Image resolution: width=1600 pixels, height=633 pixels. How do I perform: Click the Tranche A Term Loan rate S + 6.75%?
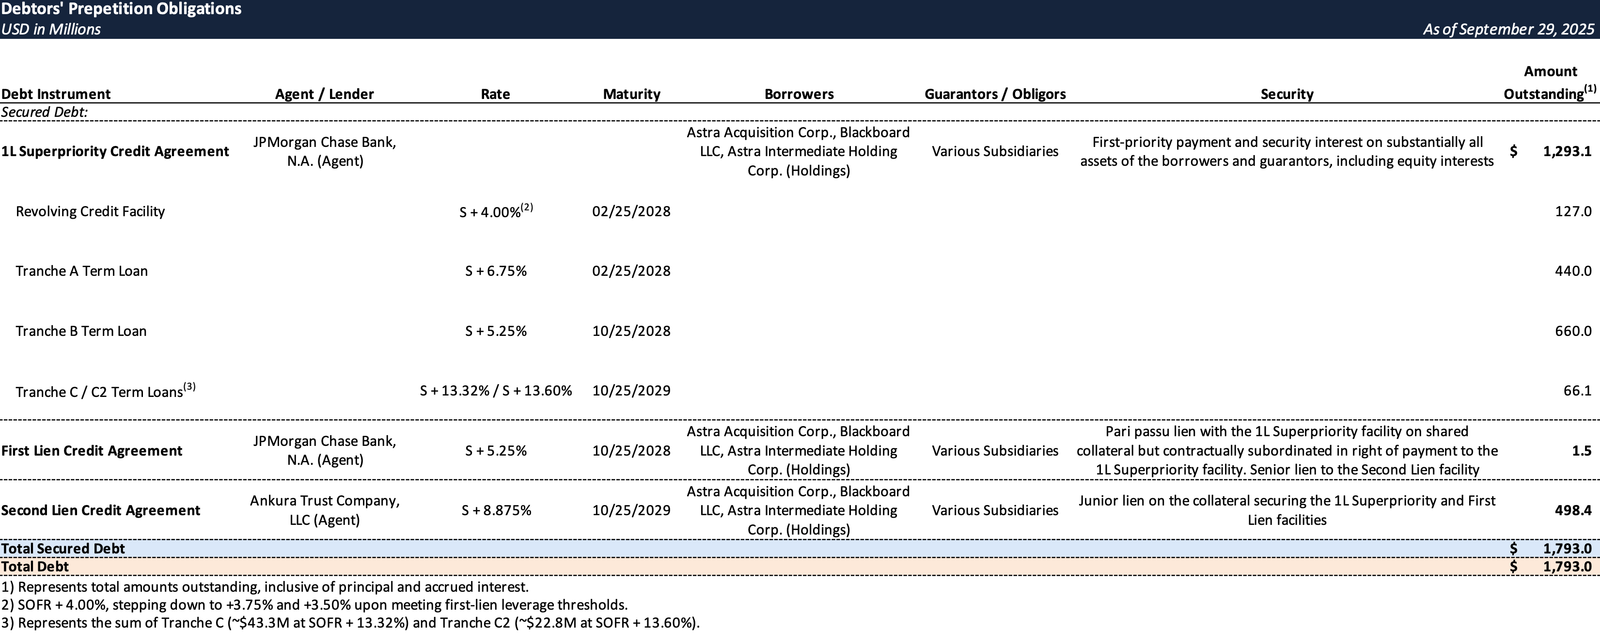pyautogui.click(x=495, y=271)
